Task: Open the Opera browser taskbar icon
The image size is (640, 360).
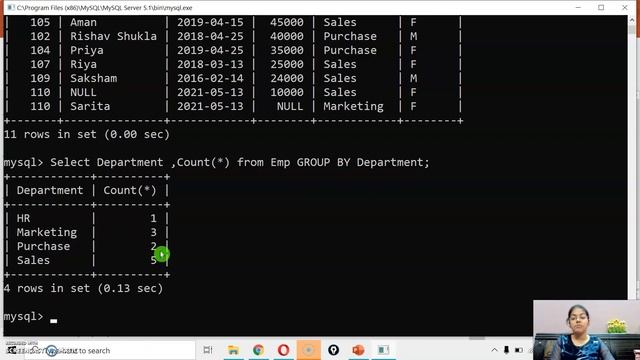Action: click(x=283, y=350)
